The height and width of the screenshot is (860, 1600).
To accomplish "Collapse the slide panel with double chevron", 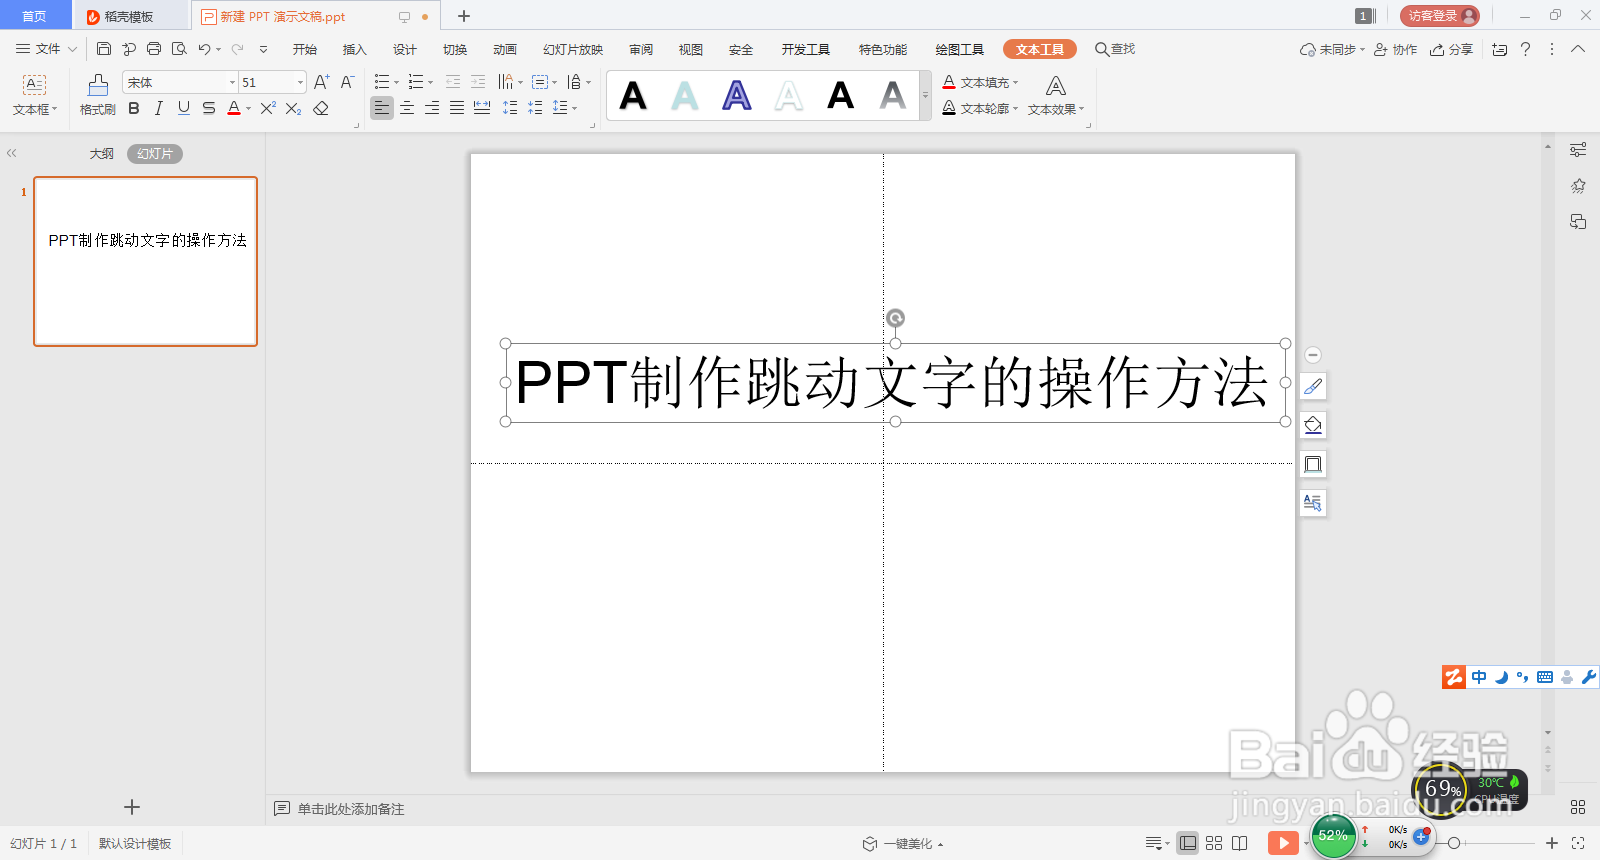I will point(12,153).
